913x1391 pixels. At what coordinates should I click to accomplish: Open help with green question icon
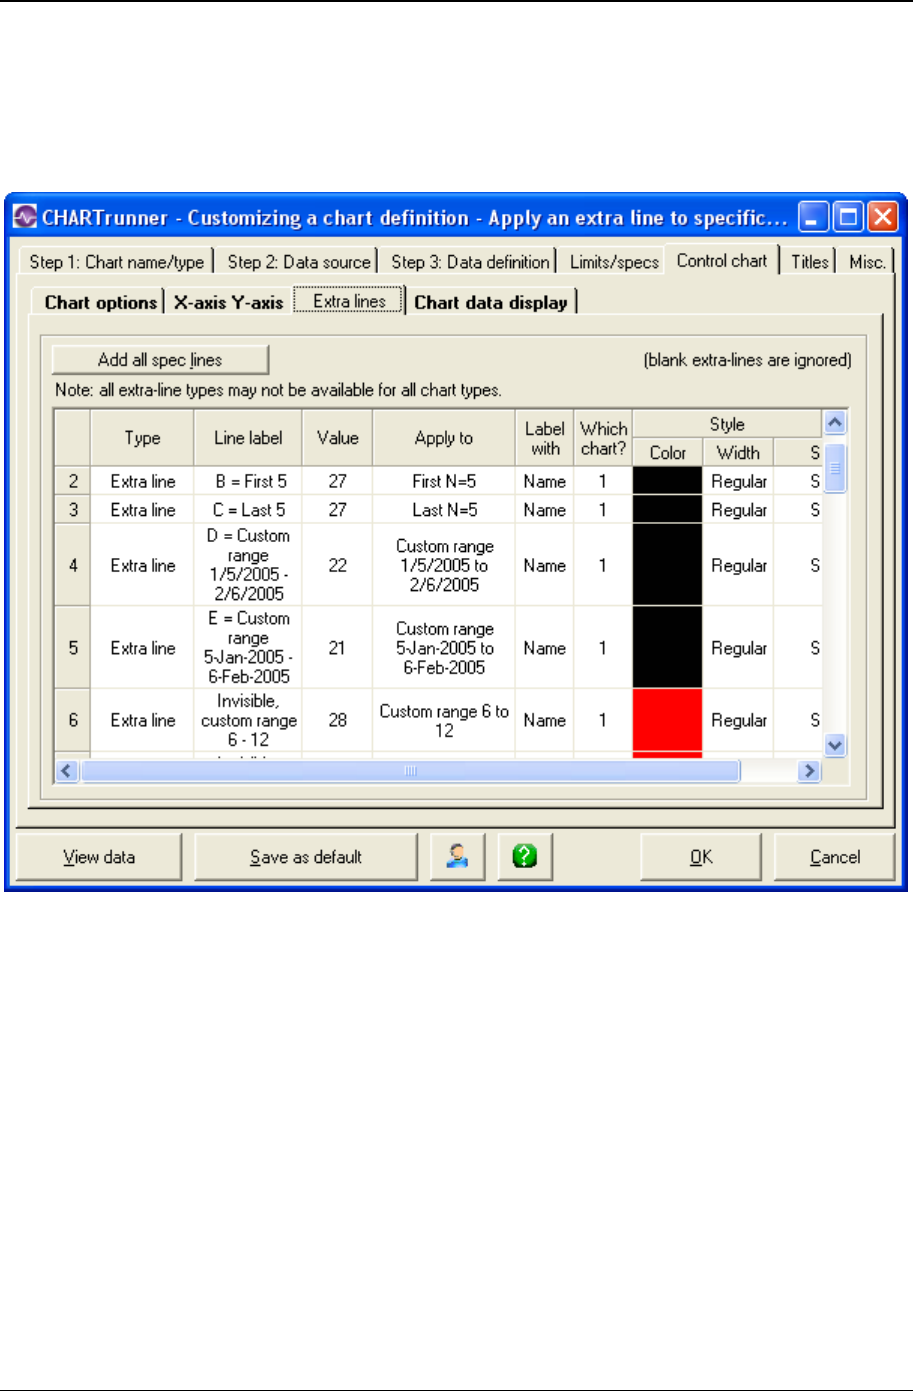pos(525,857)
